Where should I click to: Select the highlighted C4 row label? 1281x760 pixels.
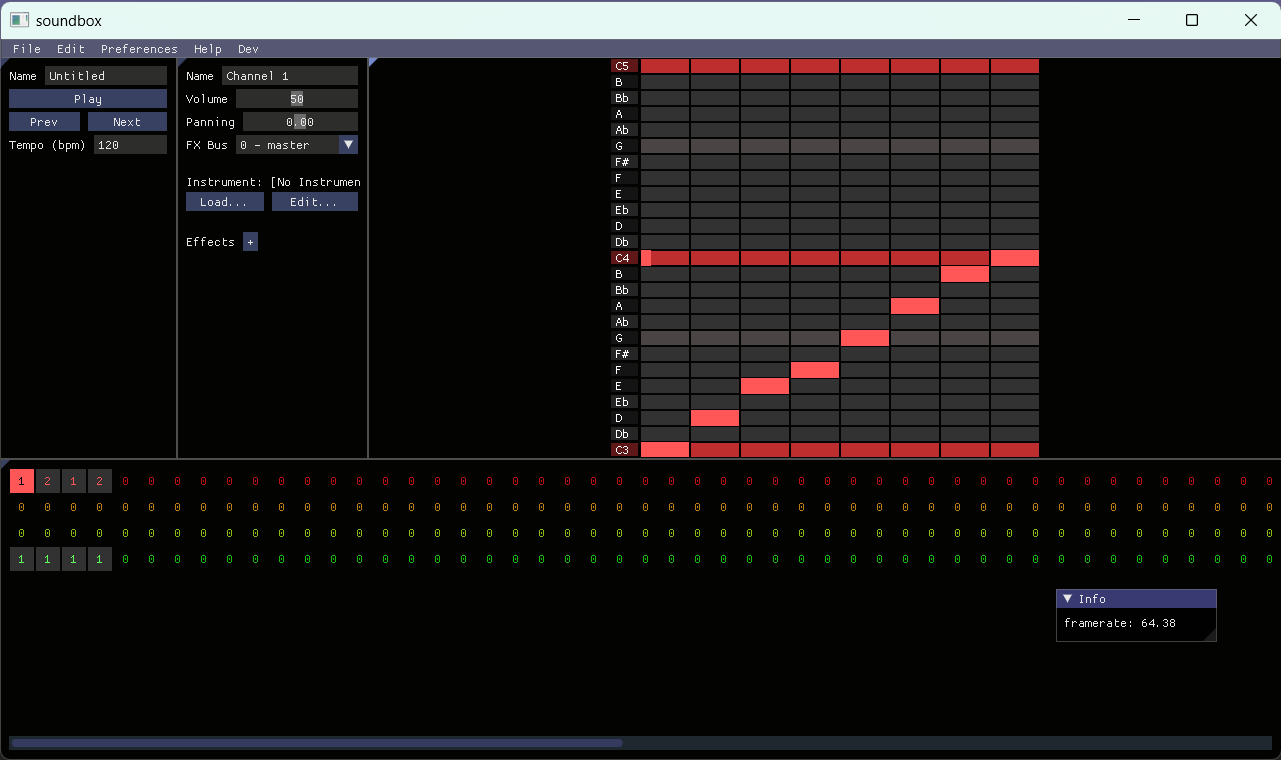pyautogui.click(x=623, y=257)
